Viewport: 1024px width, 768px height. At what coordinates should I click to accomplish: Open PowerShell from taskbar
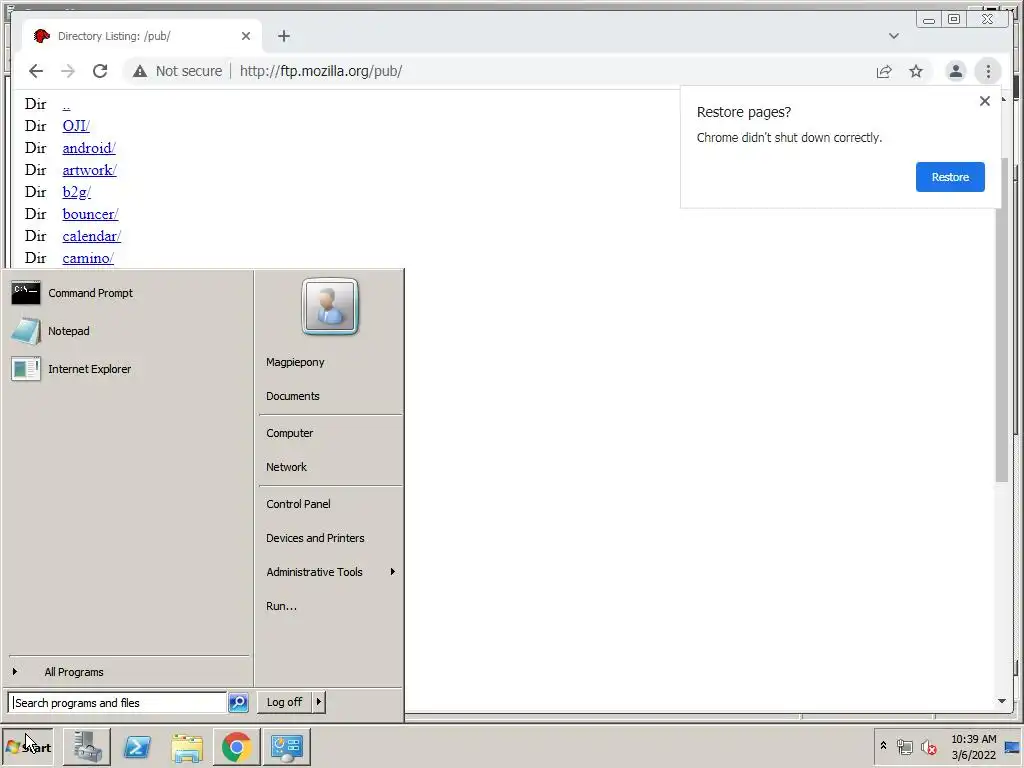pyautogui.click(x=137, y=747)
